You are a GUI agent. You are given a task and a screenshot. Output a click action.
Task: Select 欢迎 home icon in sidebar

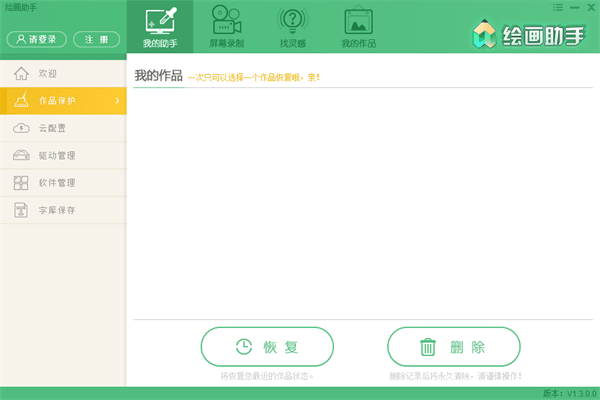21,74
